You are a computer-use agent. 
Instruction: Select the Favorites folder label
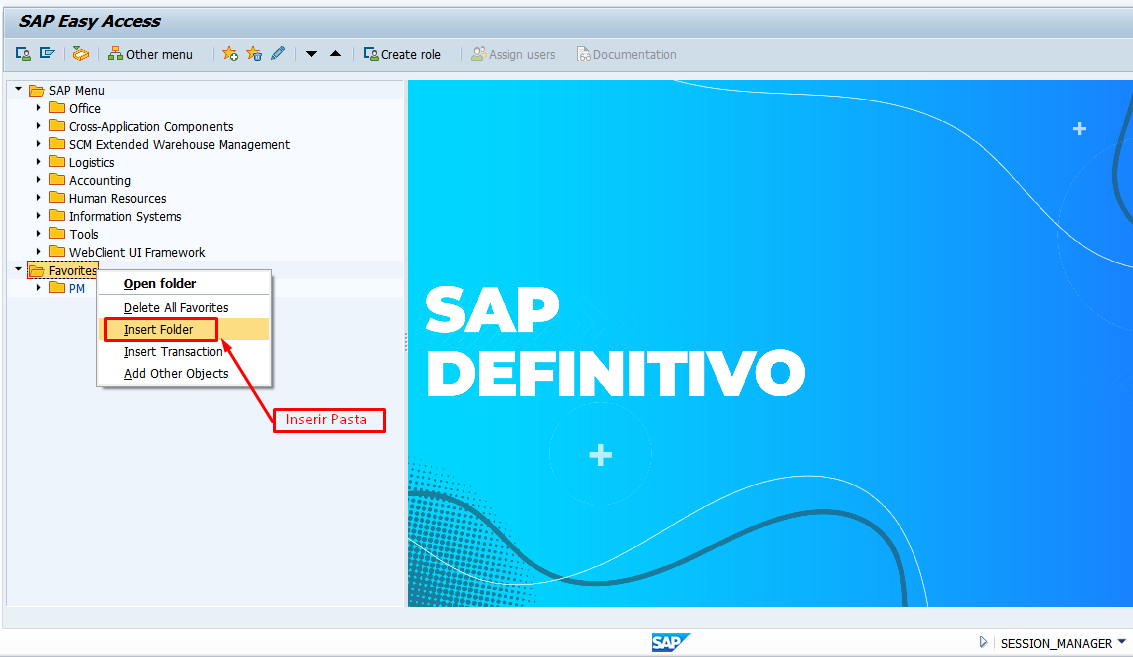point(72,270)
